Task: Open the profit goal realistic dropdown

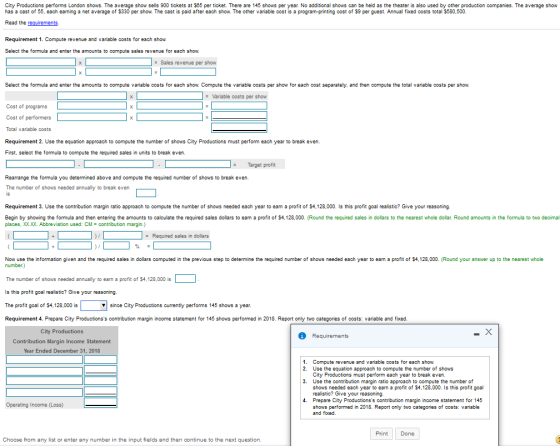Action: click(x=94, y=305)
